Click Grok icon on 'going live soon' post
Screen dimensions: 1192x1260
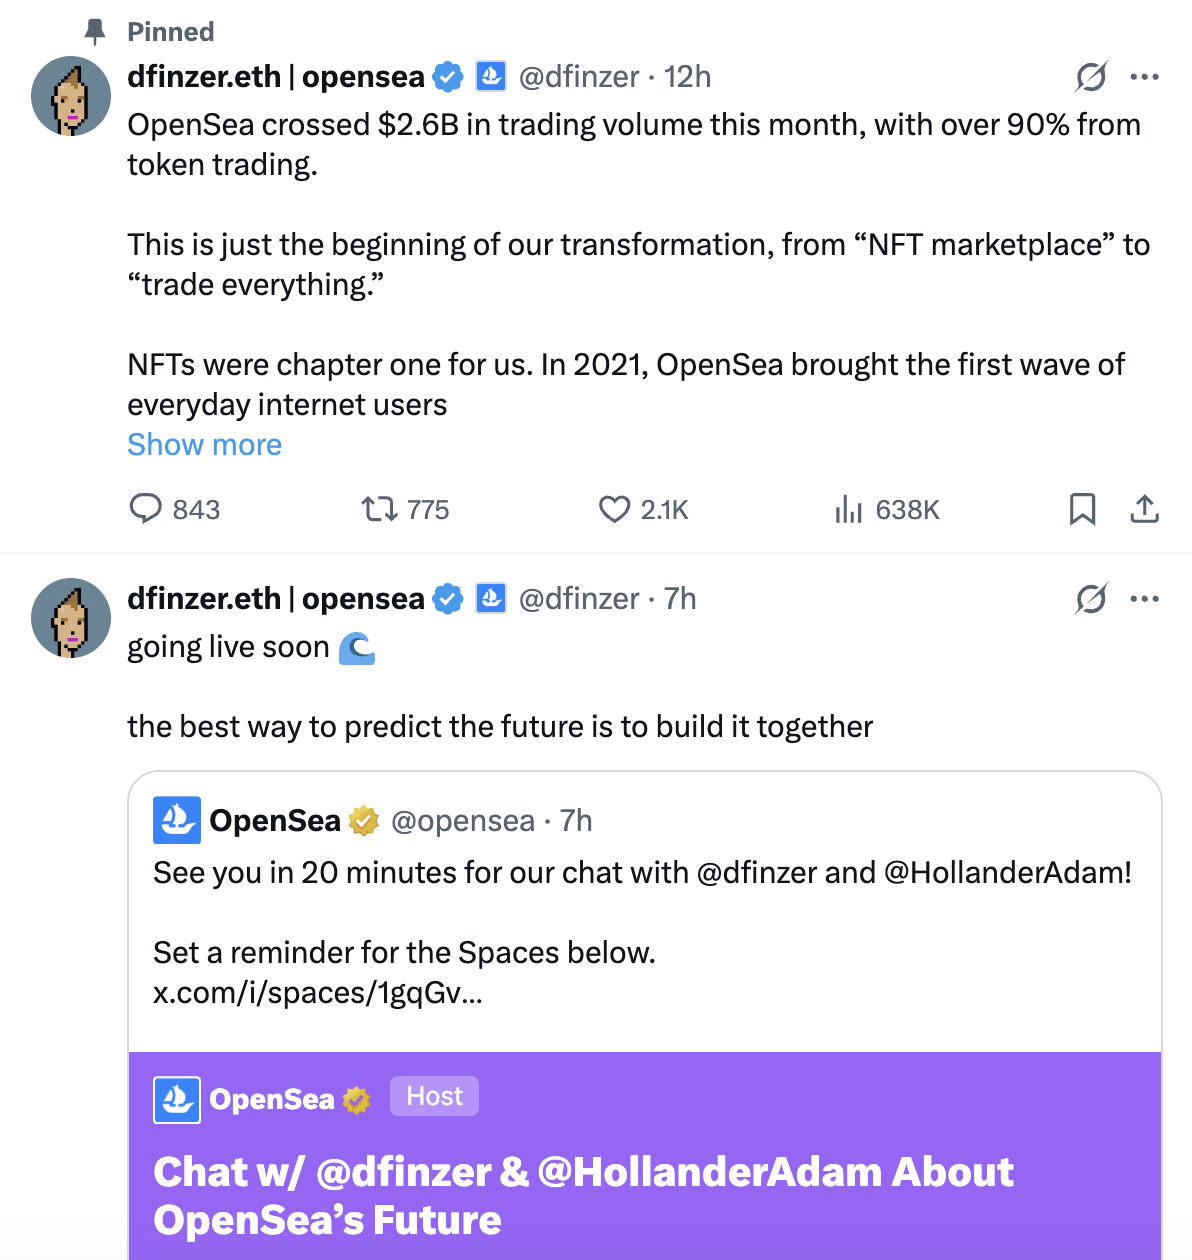point(1091,599)
